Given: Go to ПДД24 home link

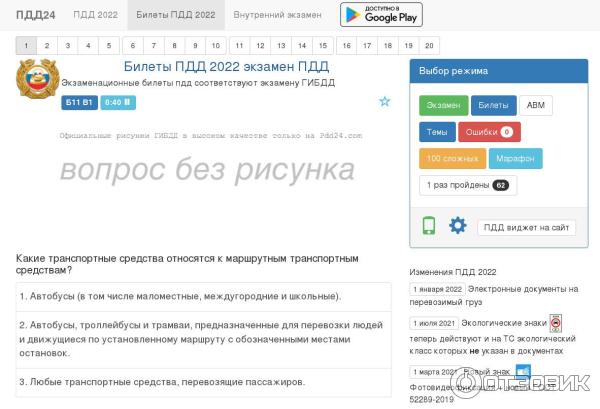Looking at the screenshot, I should click(x=36, y=15).
